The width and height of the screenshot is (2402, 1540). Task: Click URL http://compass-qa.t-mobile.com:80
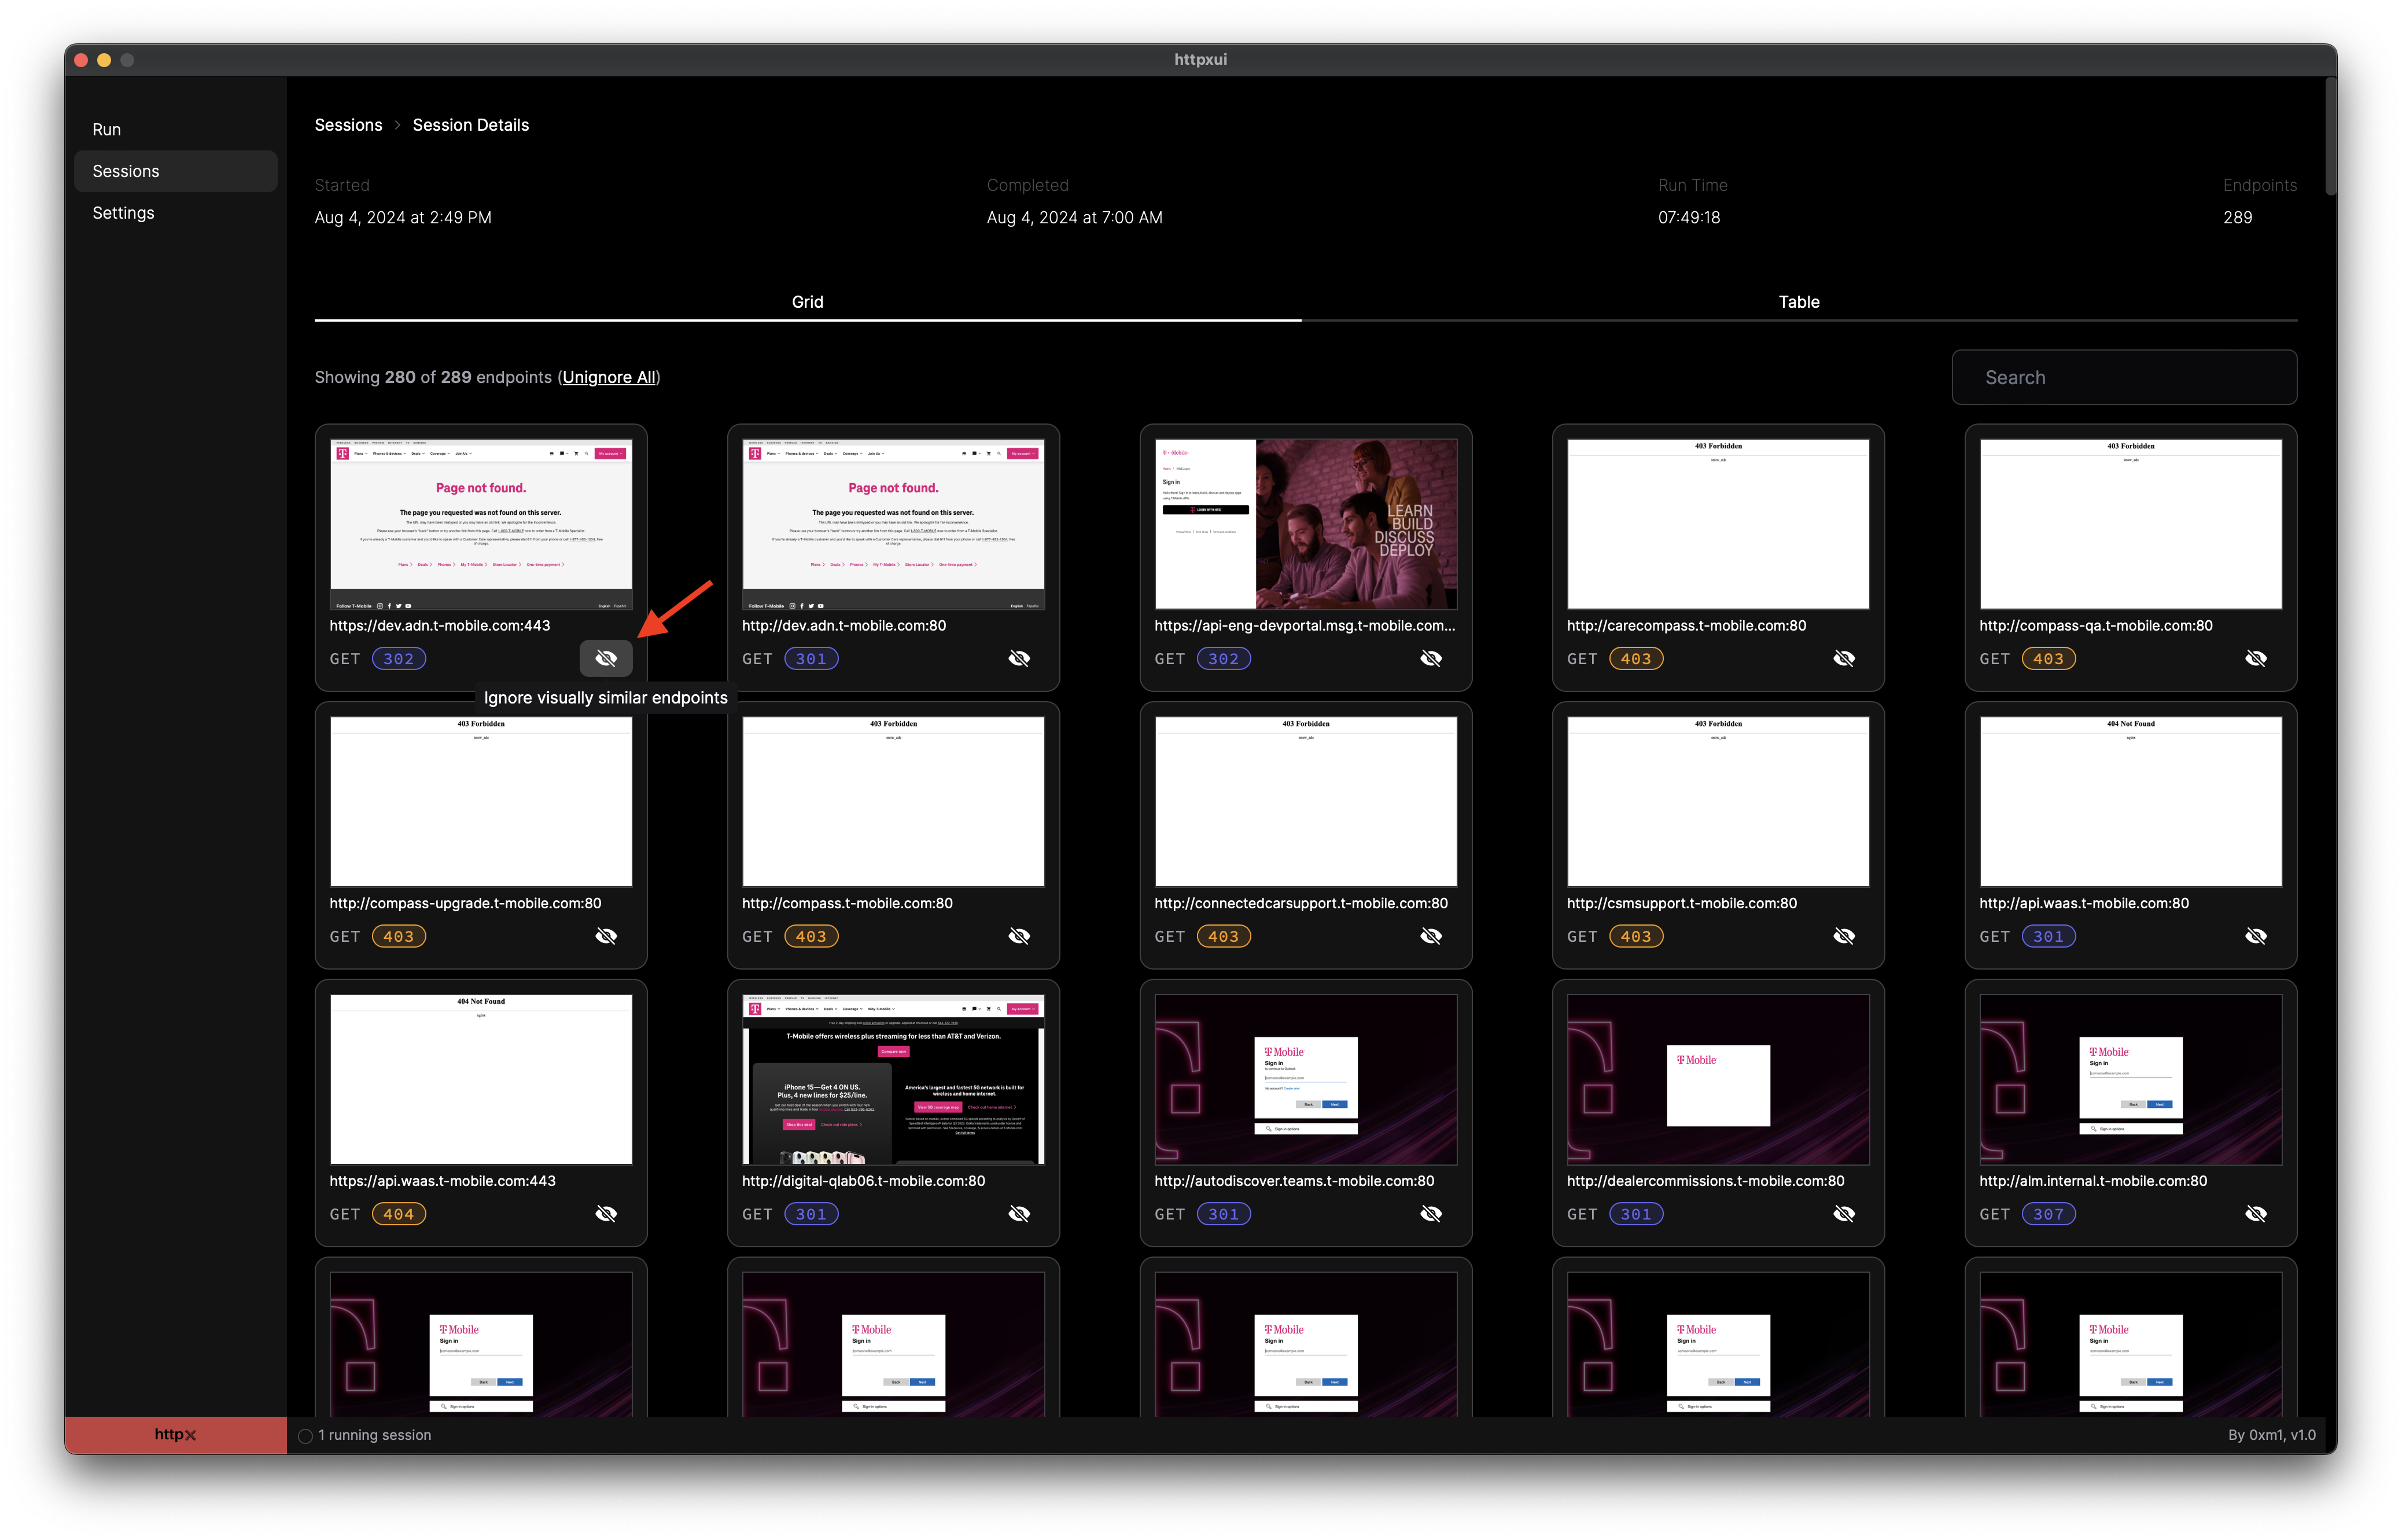[2096, 625]
